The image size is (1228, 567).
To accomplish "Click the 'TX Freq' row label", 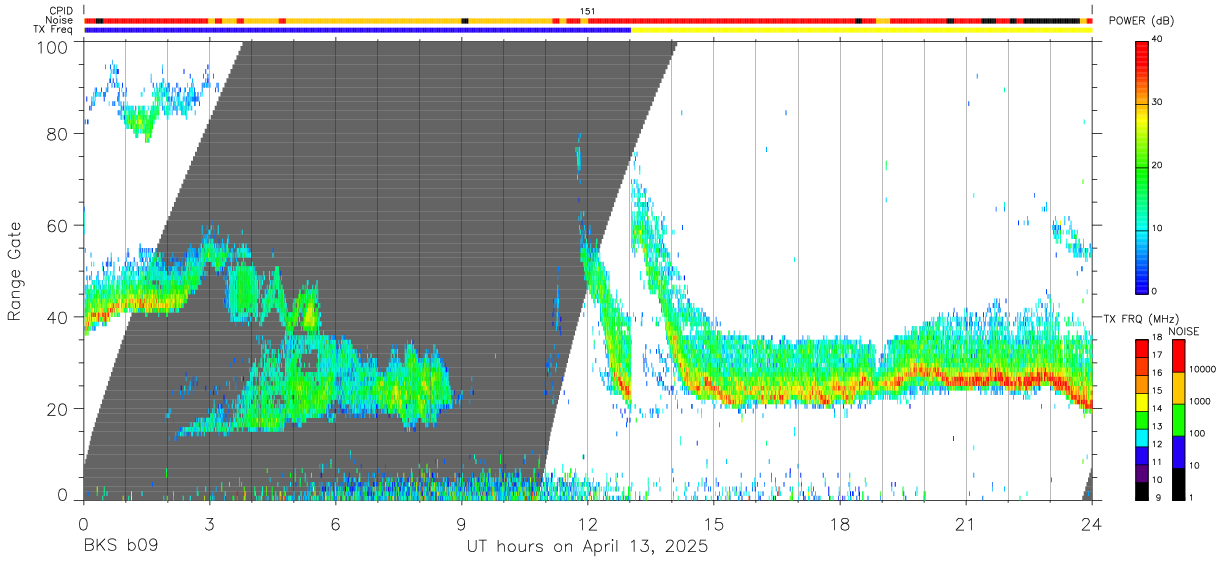I will tap(54, 30).
